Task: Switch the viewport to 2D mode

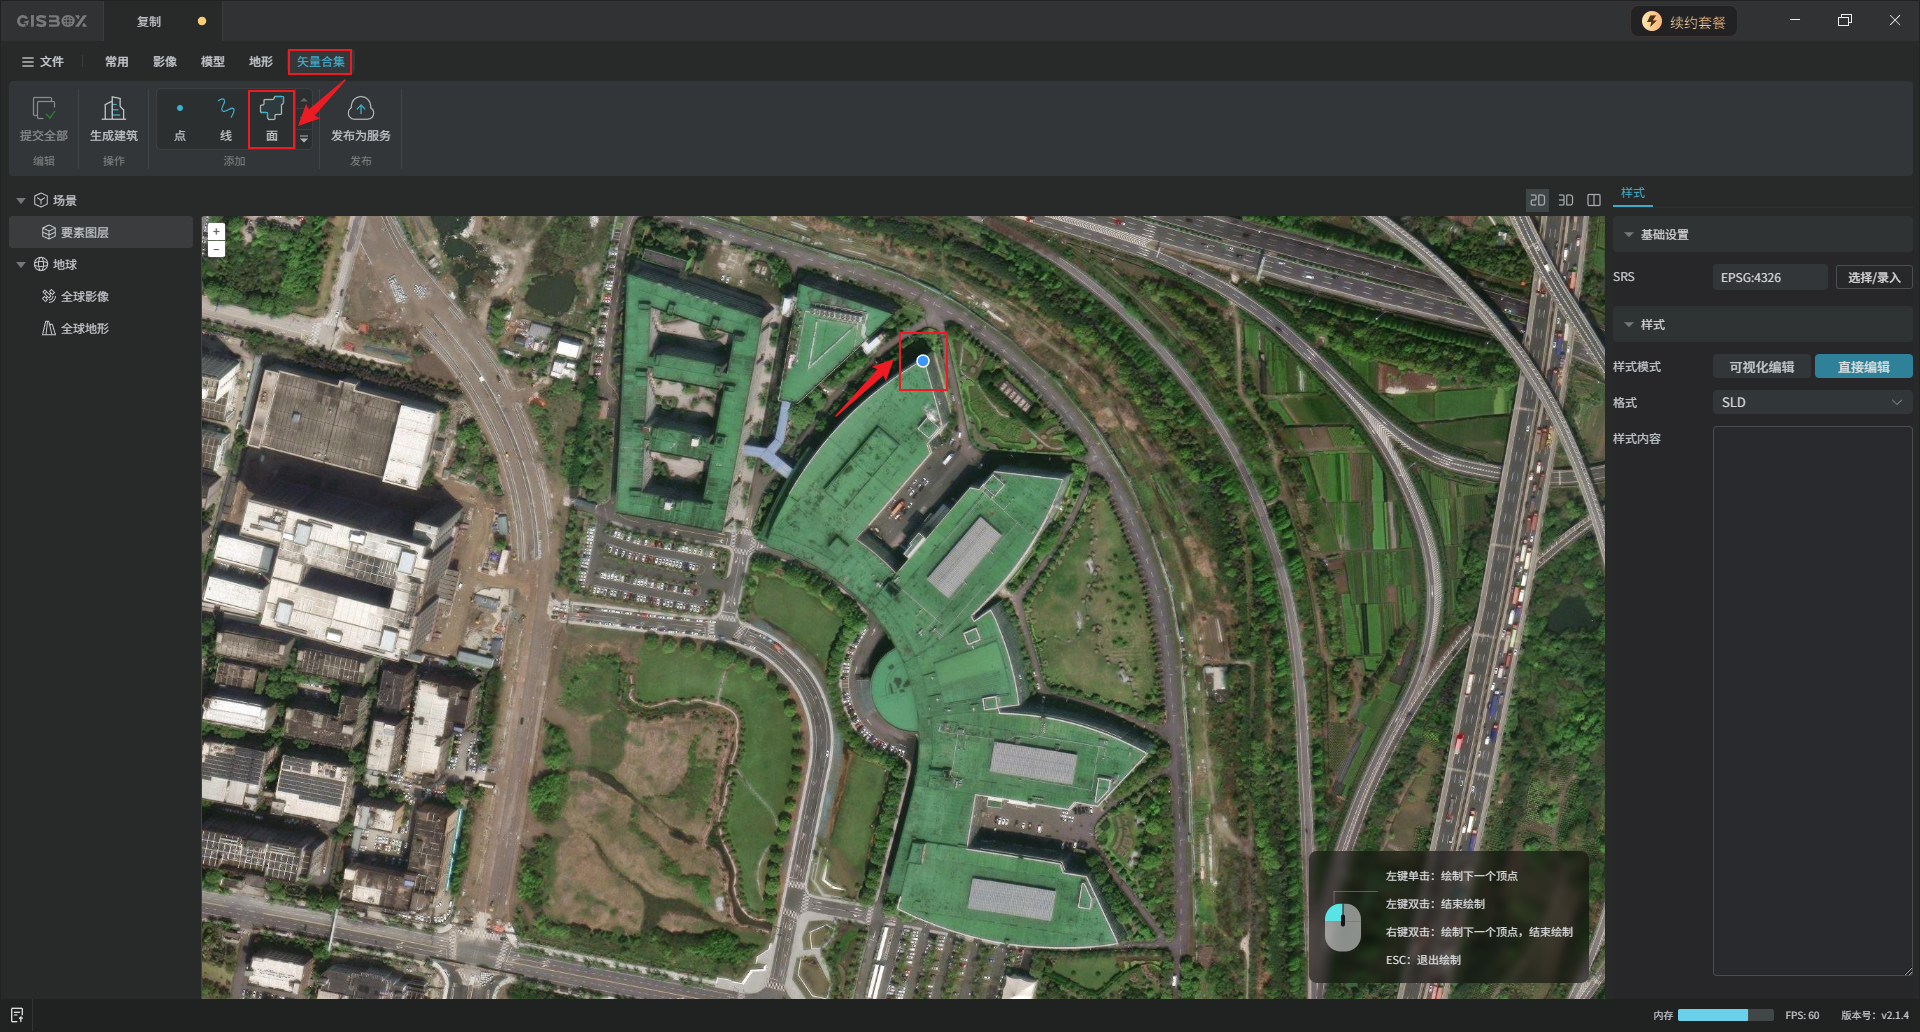Action: [1537, 200]
